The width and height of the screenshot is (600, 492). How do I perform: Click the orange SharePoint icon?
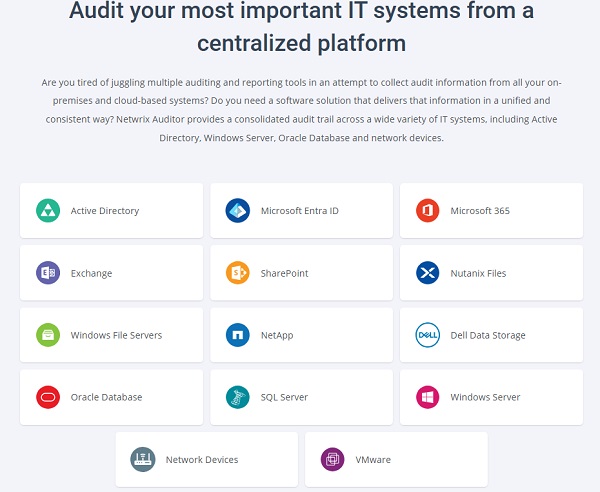point(238,273)
